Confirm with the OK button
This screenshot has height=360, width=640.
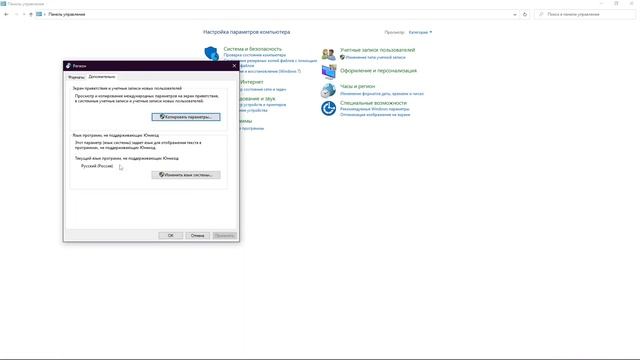click(x=171, y=236)
